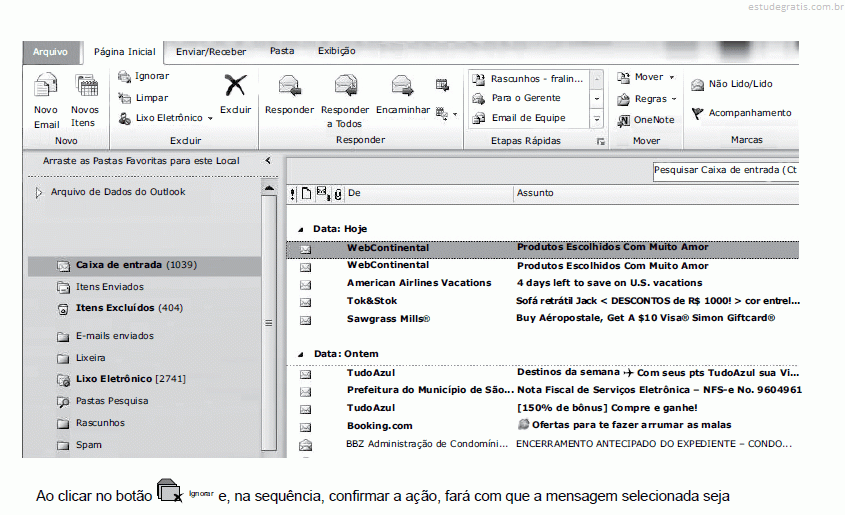
Task: Click the Novo Email icon
Action: pyautogui.click(x=46, y=86)
